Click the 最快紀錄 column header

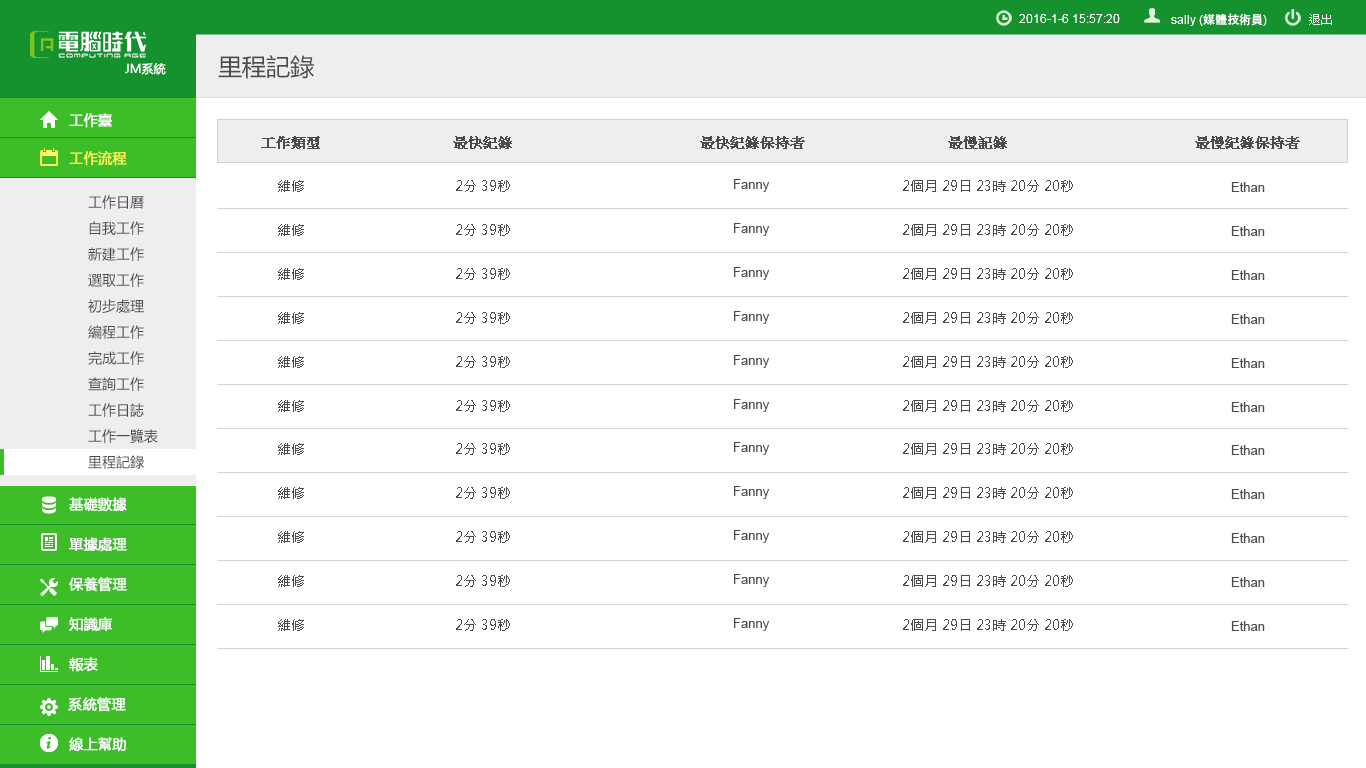[x=483, y=142]
